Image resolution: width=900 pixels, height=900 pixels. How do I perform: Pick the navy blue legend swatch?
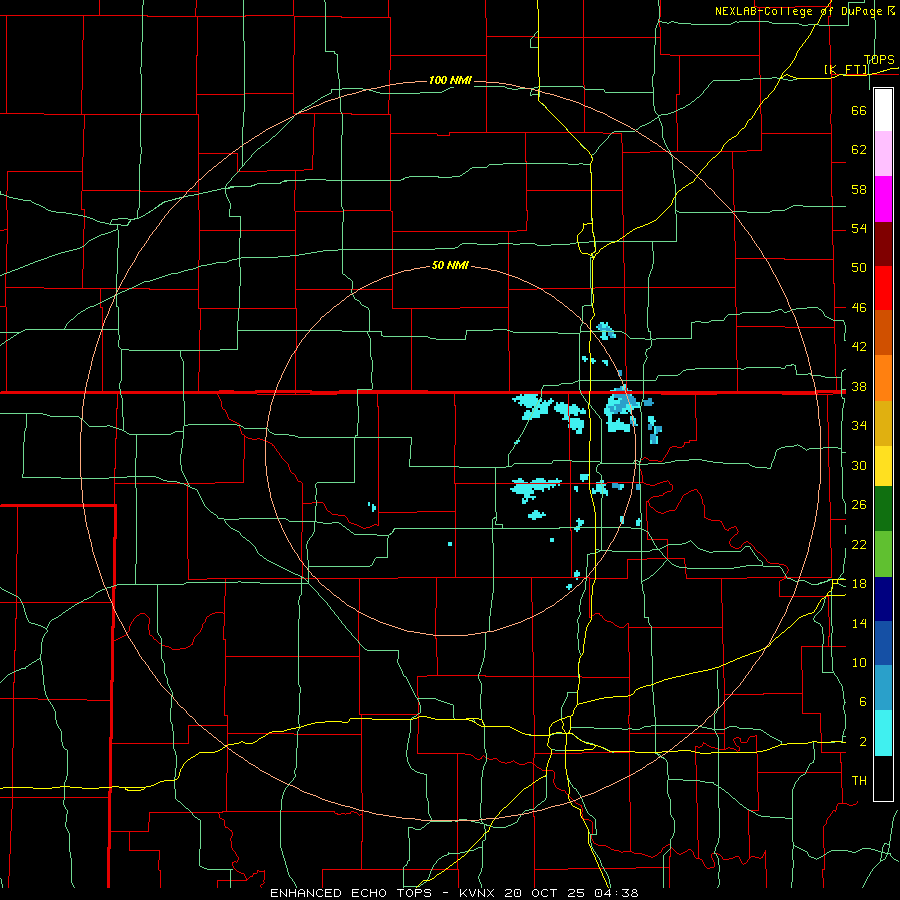point(883,599)
